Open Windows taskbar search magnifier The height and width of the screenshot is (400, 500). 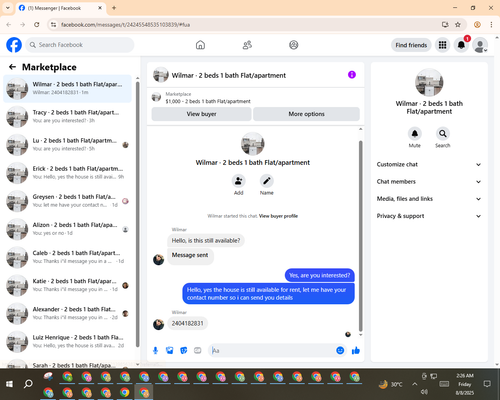click(x=28, y=384)
